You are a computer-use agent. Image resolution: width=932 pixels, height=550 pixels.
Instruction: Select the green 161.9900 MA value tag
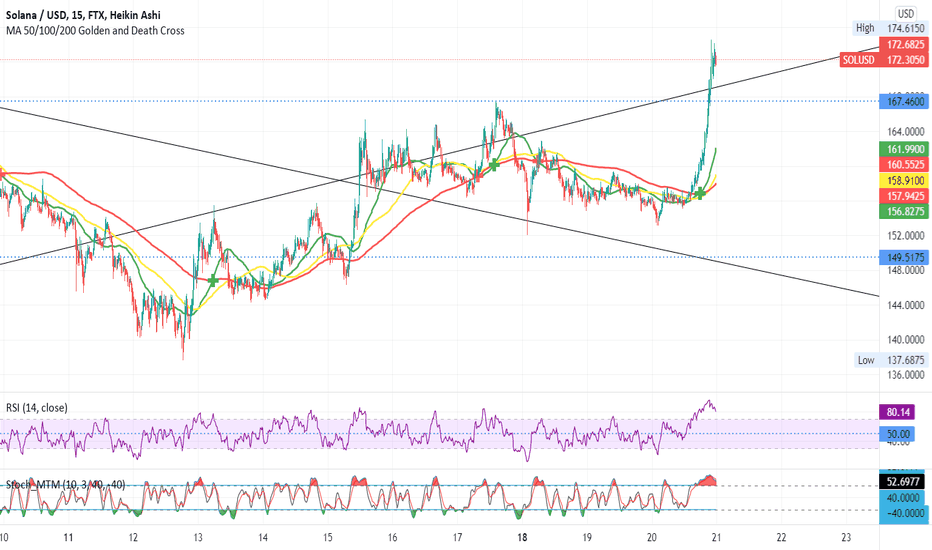pyautogui.click(x=904, y=149)
